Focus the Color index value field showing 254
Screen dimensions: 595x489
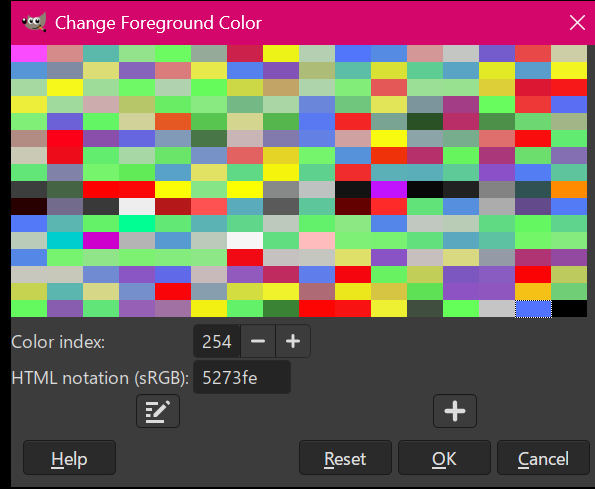coord(217,341)
